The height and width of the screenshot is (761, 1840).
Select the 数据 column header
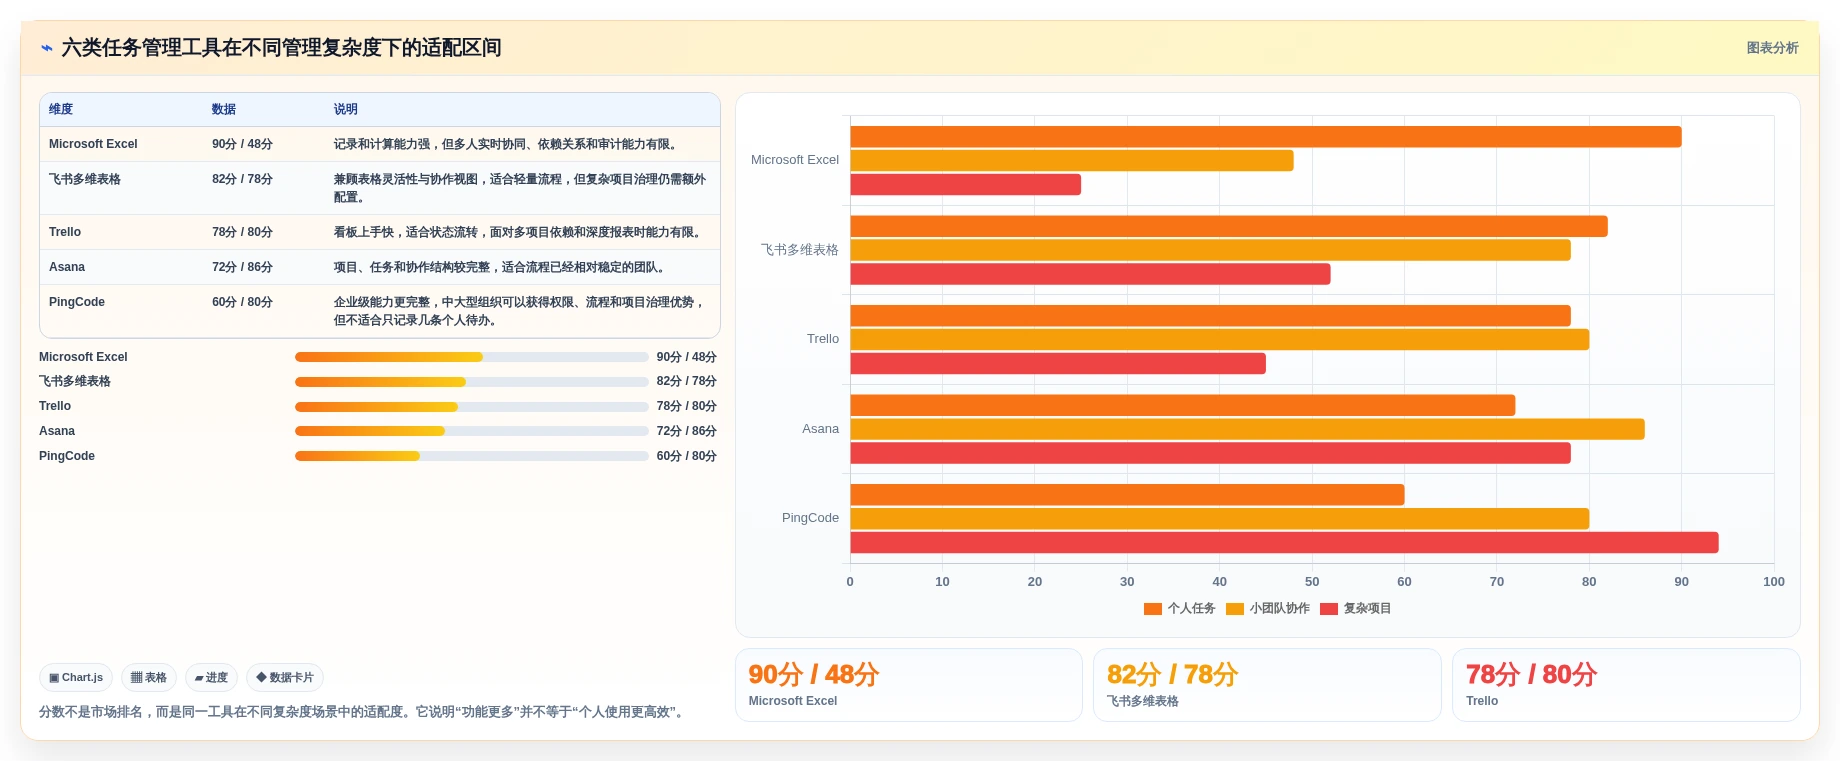pos(224,109)
